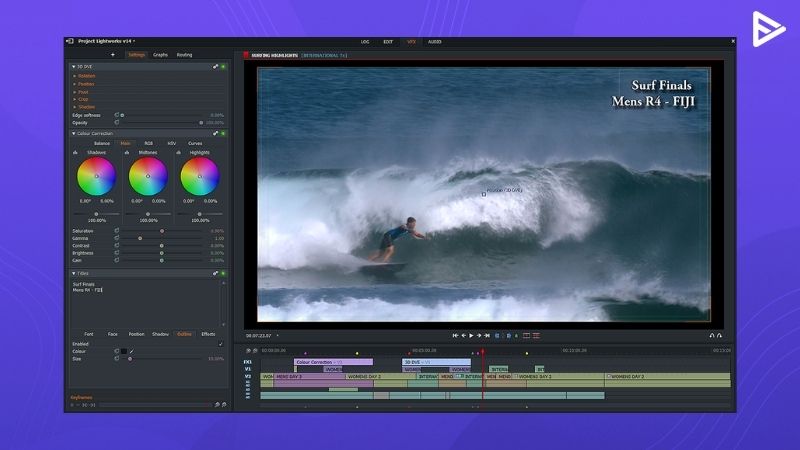
Task: Click the Contrast keyframe icon
Action: pyautogui.click(x=116, y=245)
